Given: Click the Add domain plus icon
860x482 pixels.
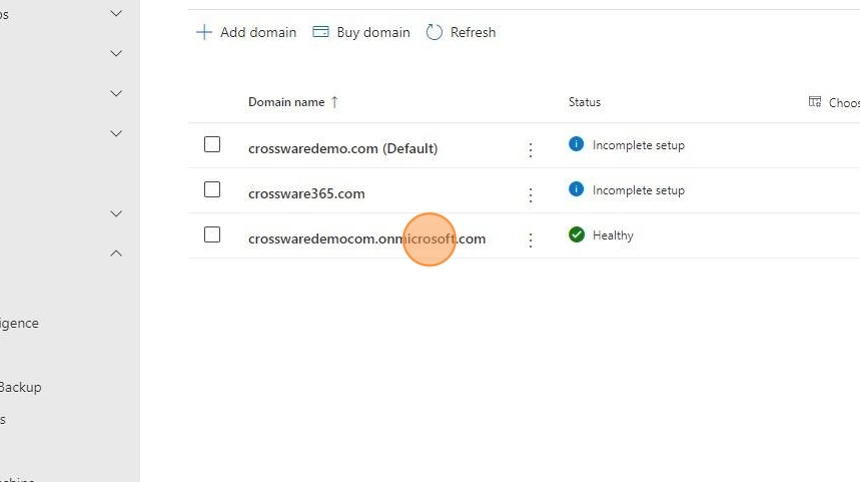Looking at the screenshot, I should pos(203,32).
